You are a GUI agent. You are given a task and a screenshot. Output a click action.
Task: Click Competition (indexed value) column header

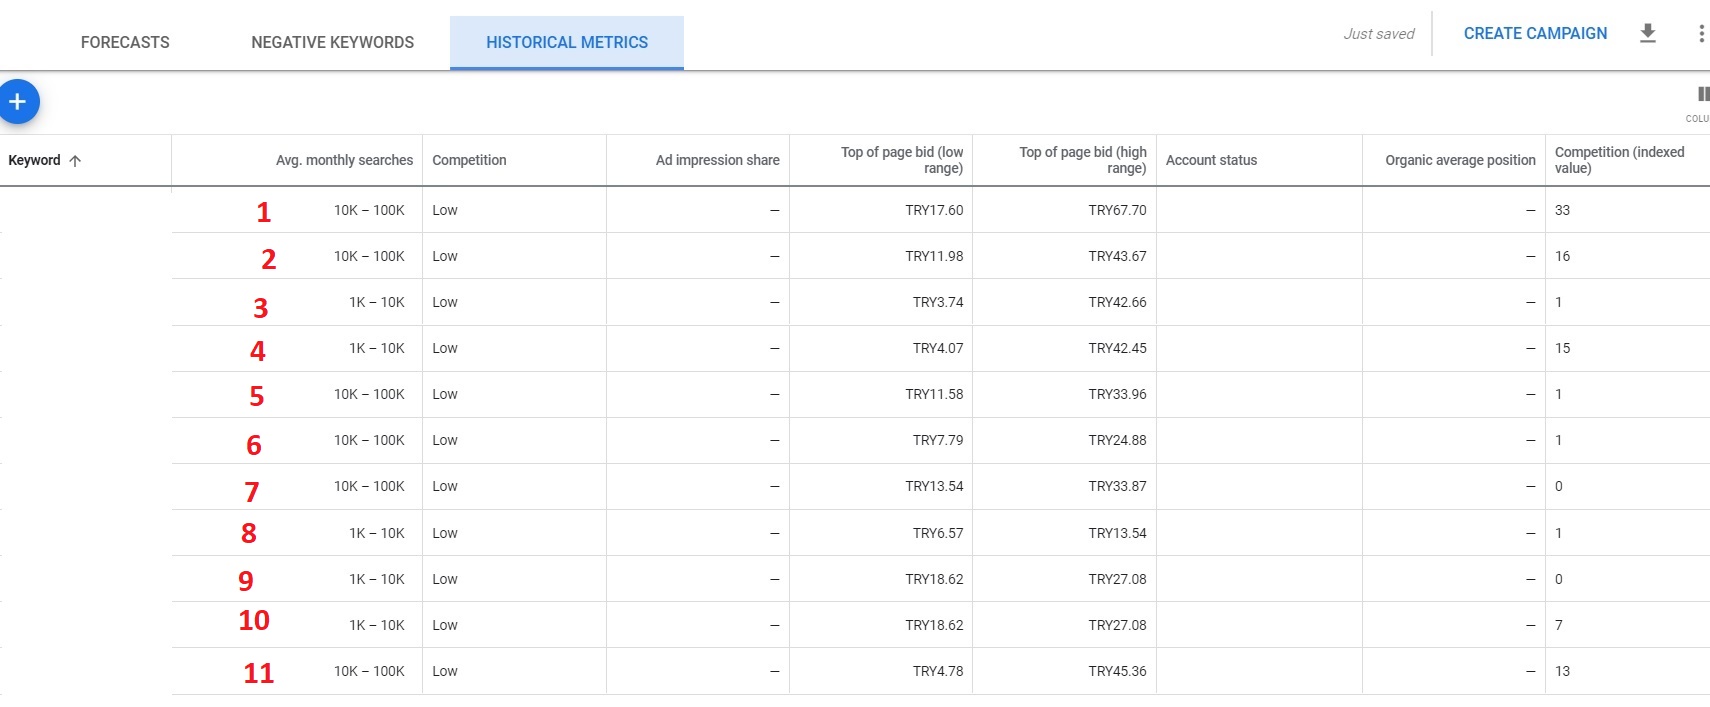(1619, 160)
